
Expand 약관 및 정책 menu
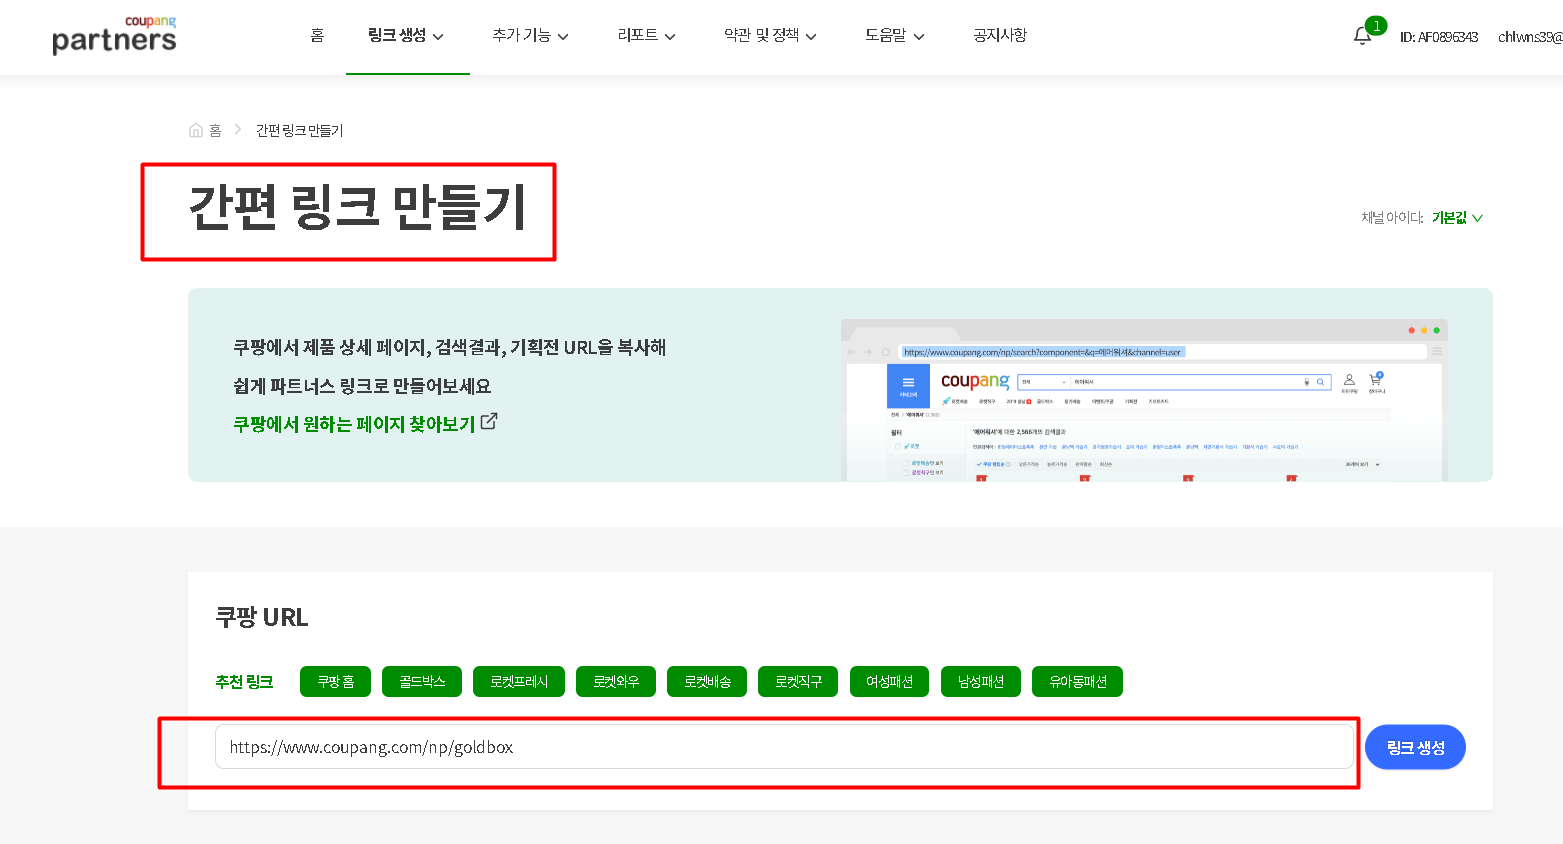[x=770, y=35]
